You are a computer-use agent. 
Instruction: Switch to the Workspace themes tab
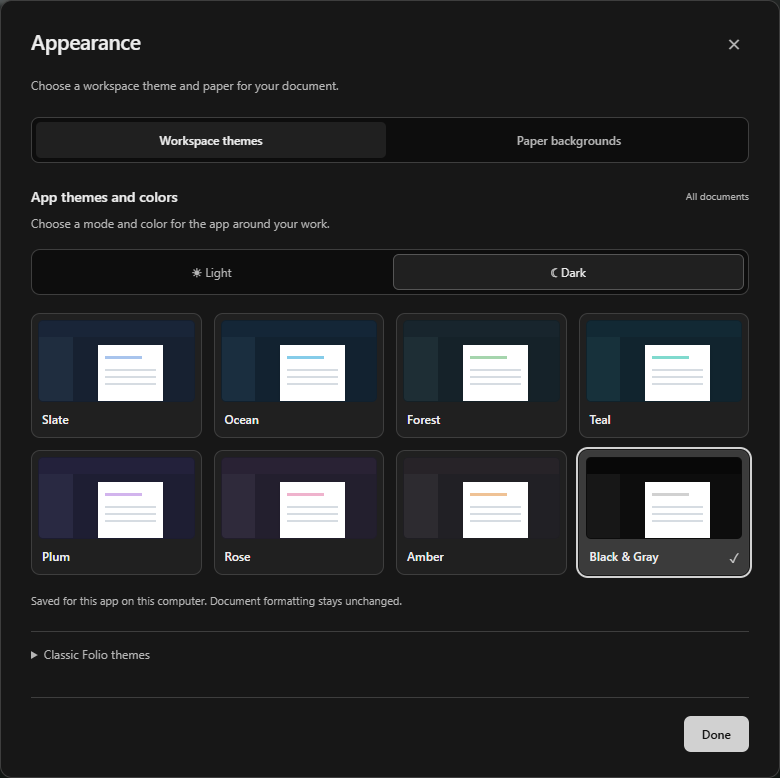tap(210, 140)
